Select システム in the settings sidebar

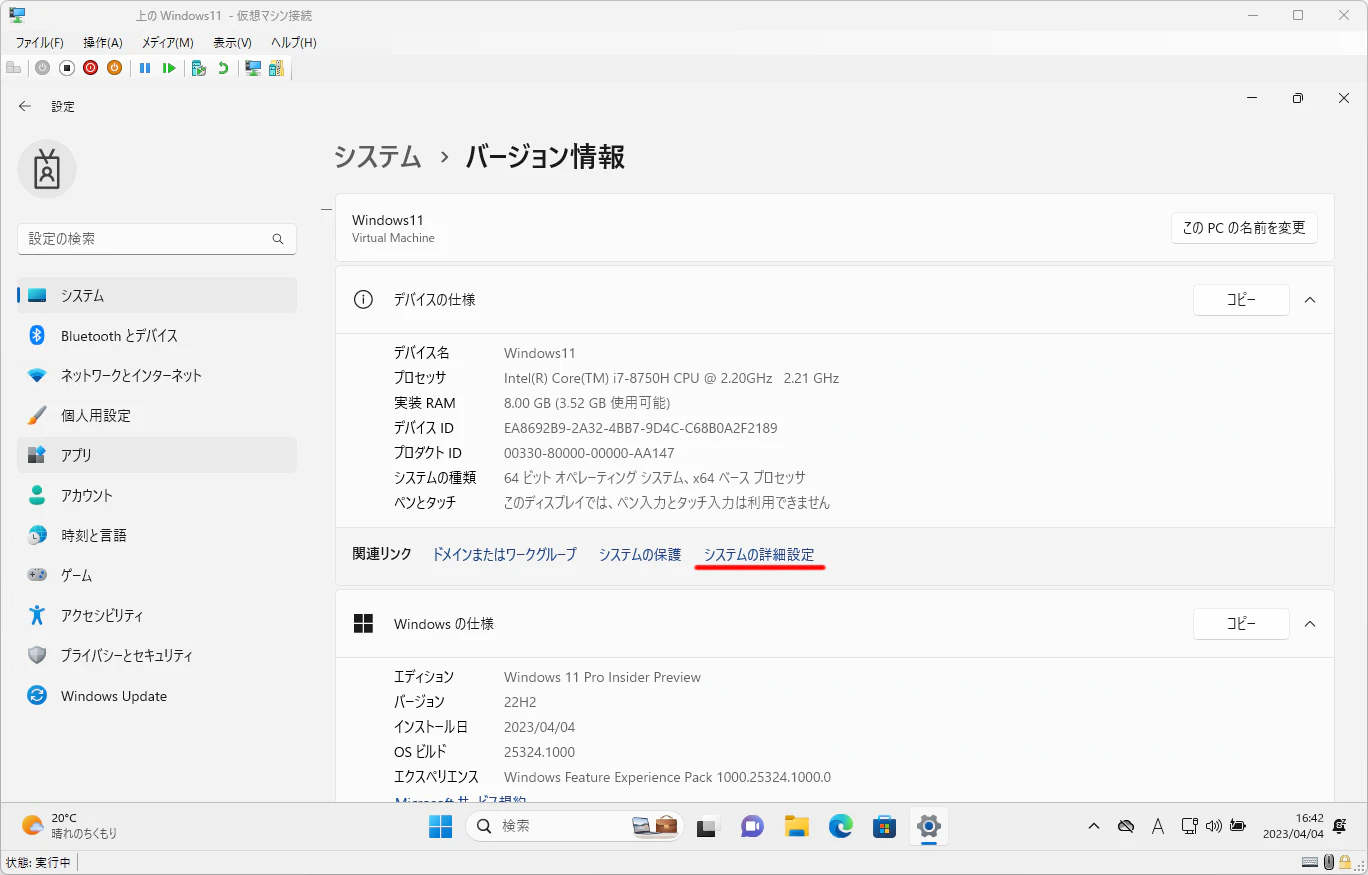coord(157,295)
